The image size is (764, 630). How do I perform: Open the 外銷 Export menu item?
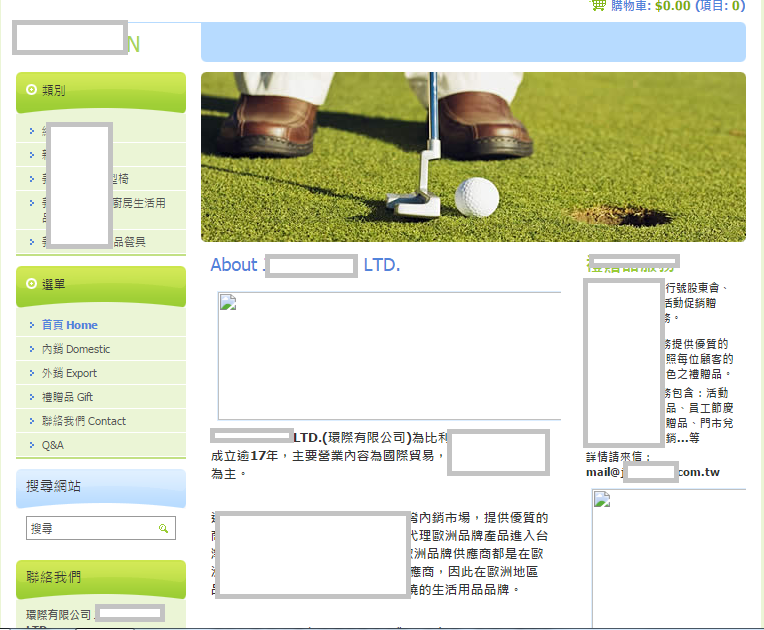[x=69, y=373]
